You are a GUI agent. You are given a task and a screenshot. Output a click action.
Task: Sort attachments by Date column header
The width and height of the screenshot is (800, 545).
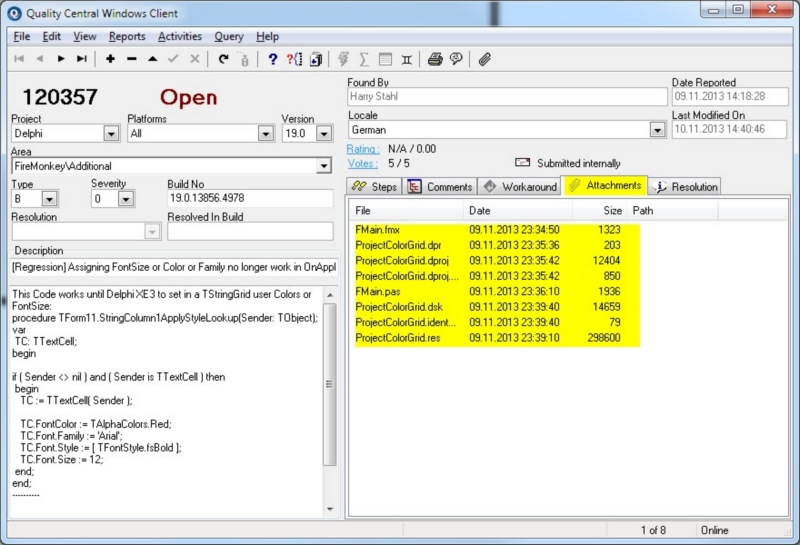tap(517, 211)
